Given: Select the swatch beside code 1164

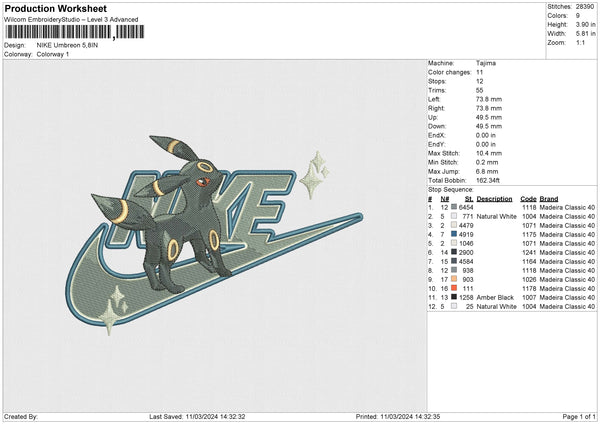Looking at the screenshot, I should point(454,261).
